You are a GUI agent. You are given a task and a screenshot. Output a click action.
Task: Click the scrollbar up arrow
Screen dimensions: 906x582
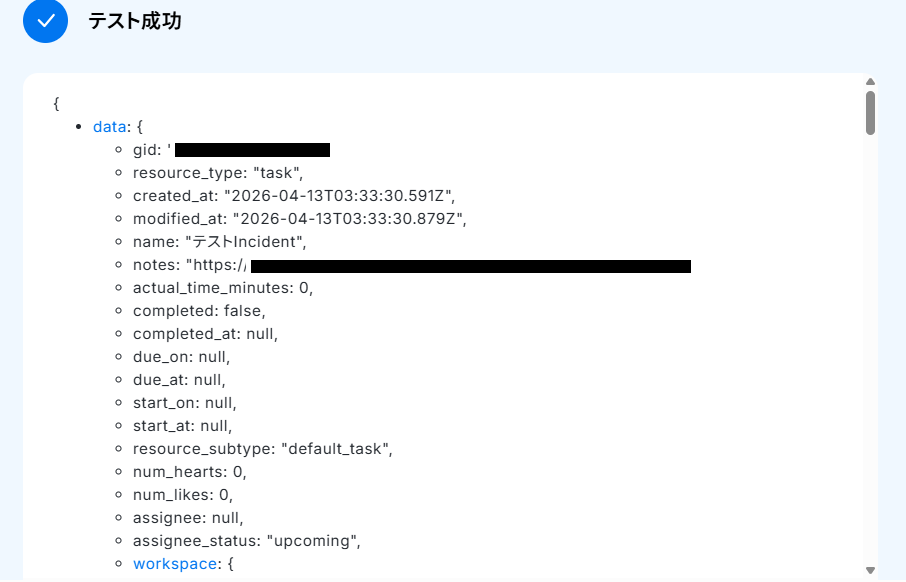coord(870,82)
